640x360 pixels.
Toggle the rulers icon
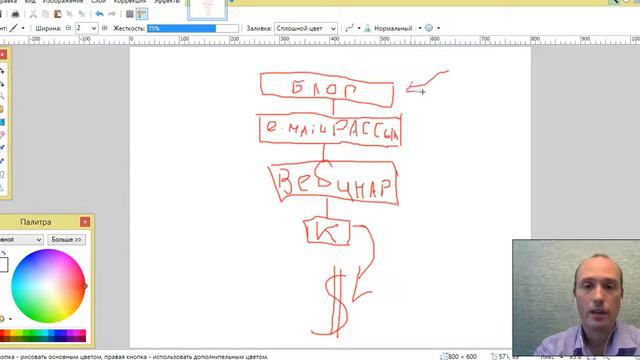142,14
